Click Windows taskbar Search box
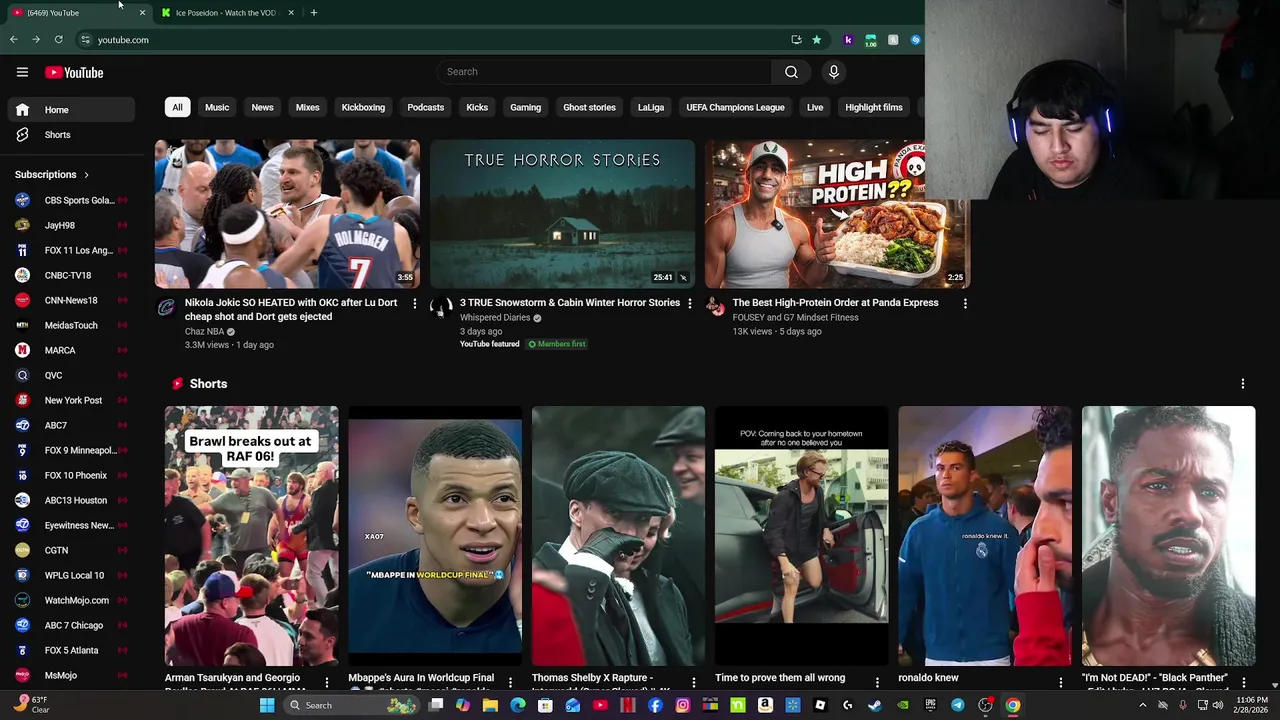1280x720 pixels. (x=350, y=705)
